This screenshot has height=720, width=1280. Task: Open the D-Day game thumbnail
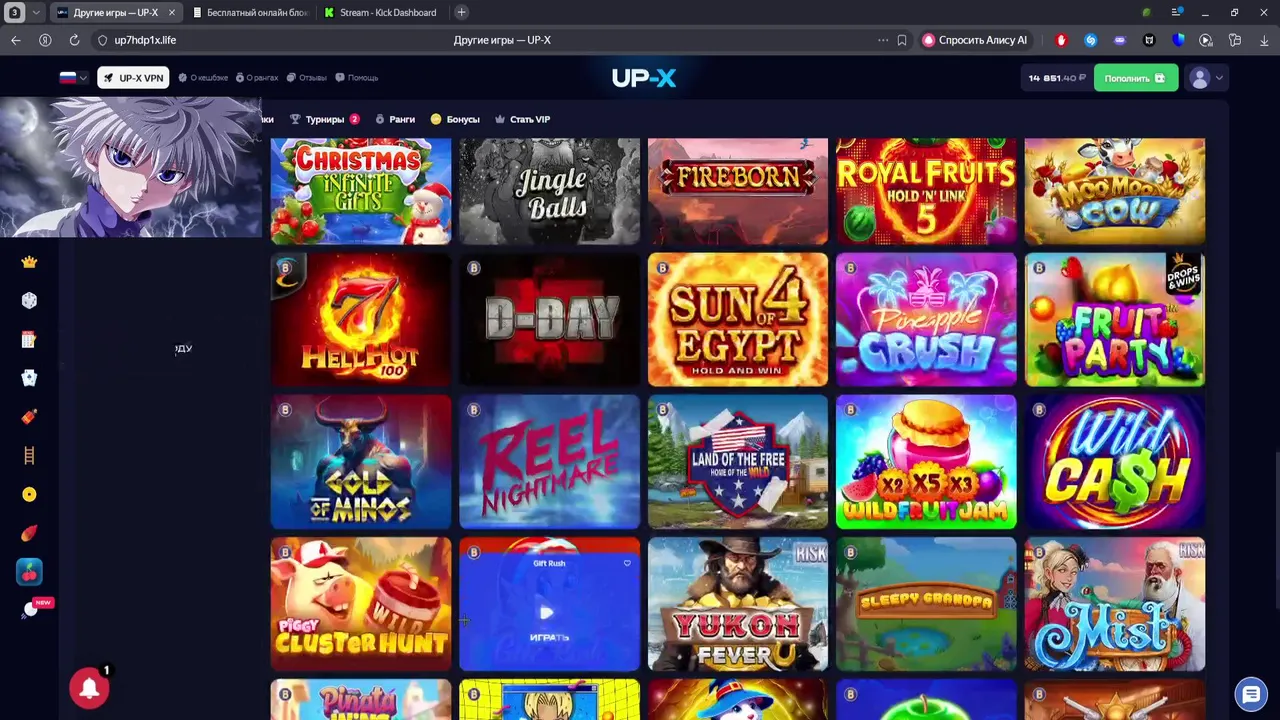click(549, 319)
